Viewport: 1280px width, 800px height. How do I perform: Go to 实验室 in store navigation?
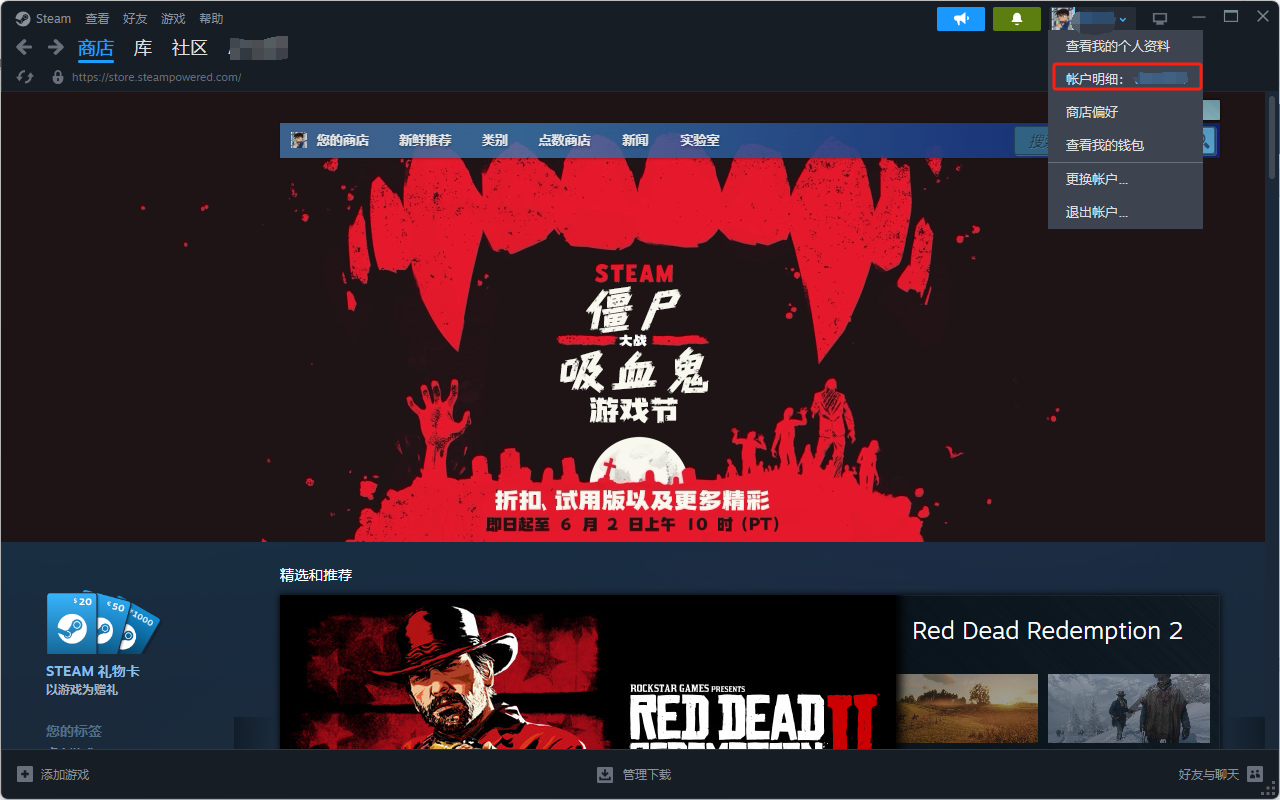(x=700, y=140)
